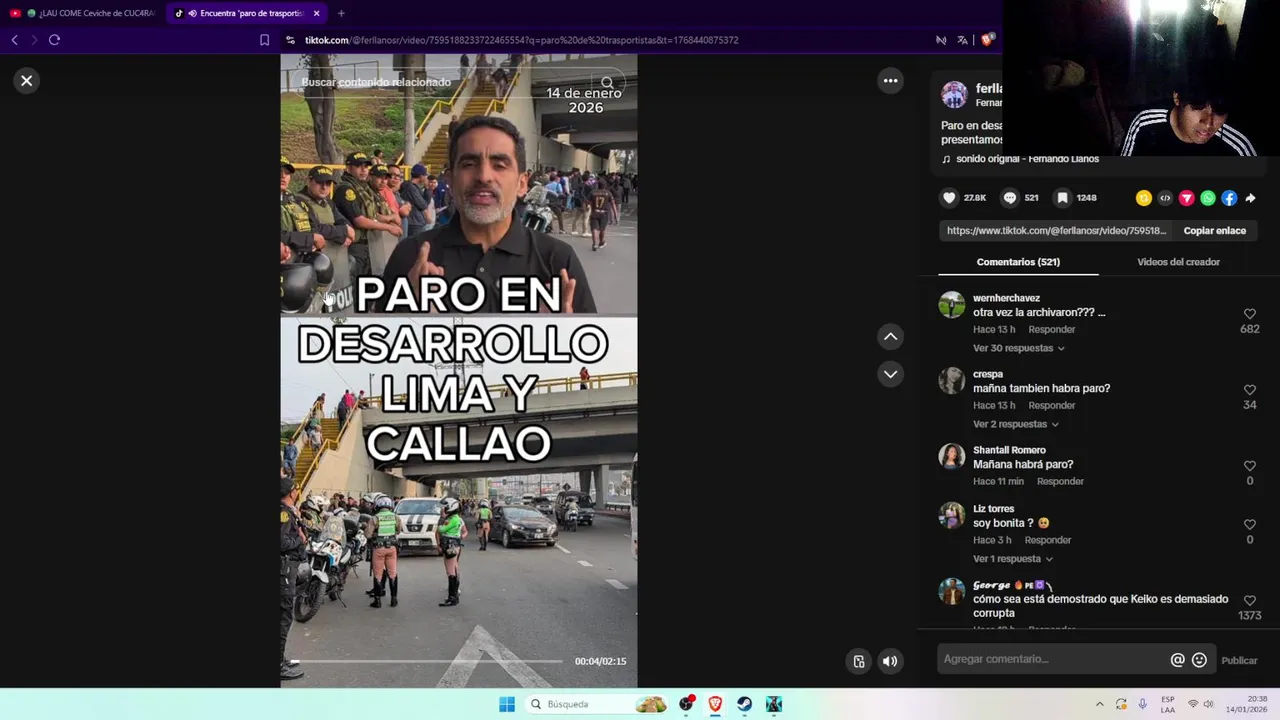
Task: Close the TikTok browser tab
Action: coord(316,13)
